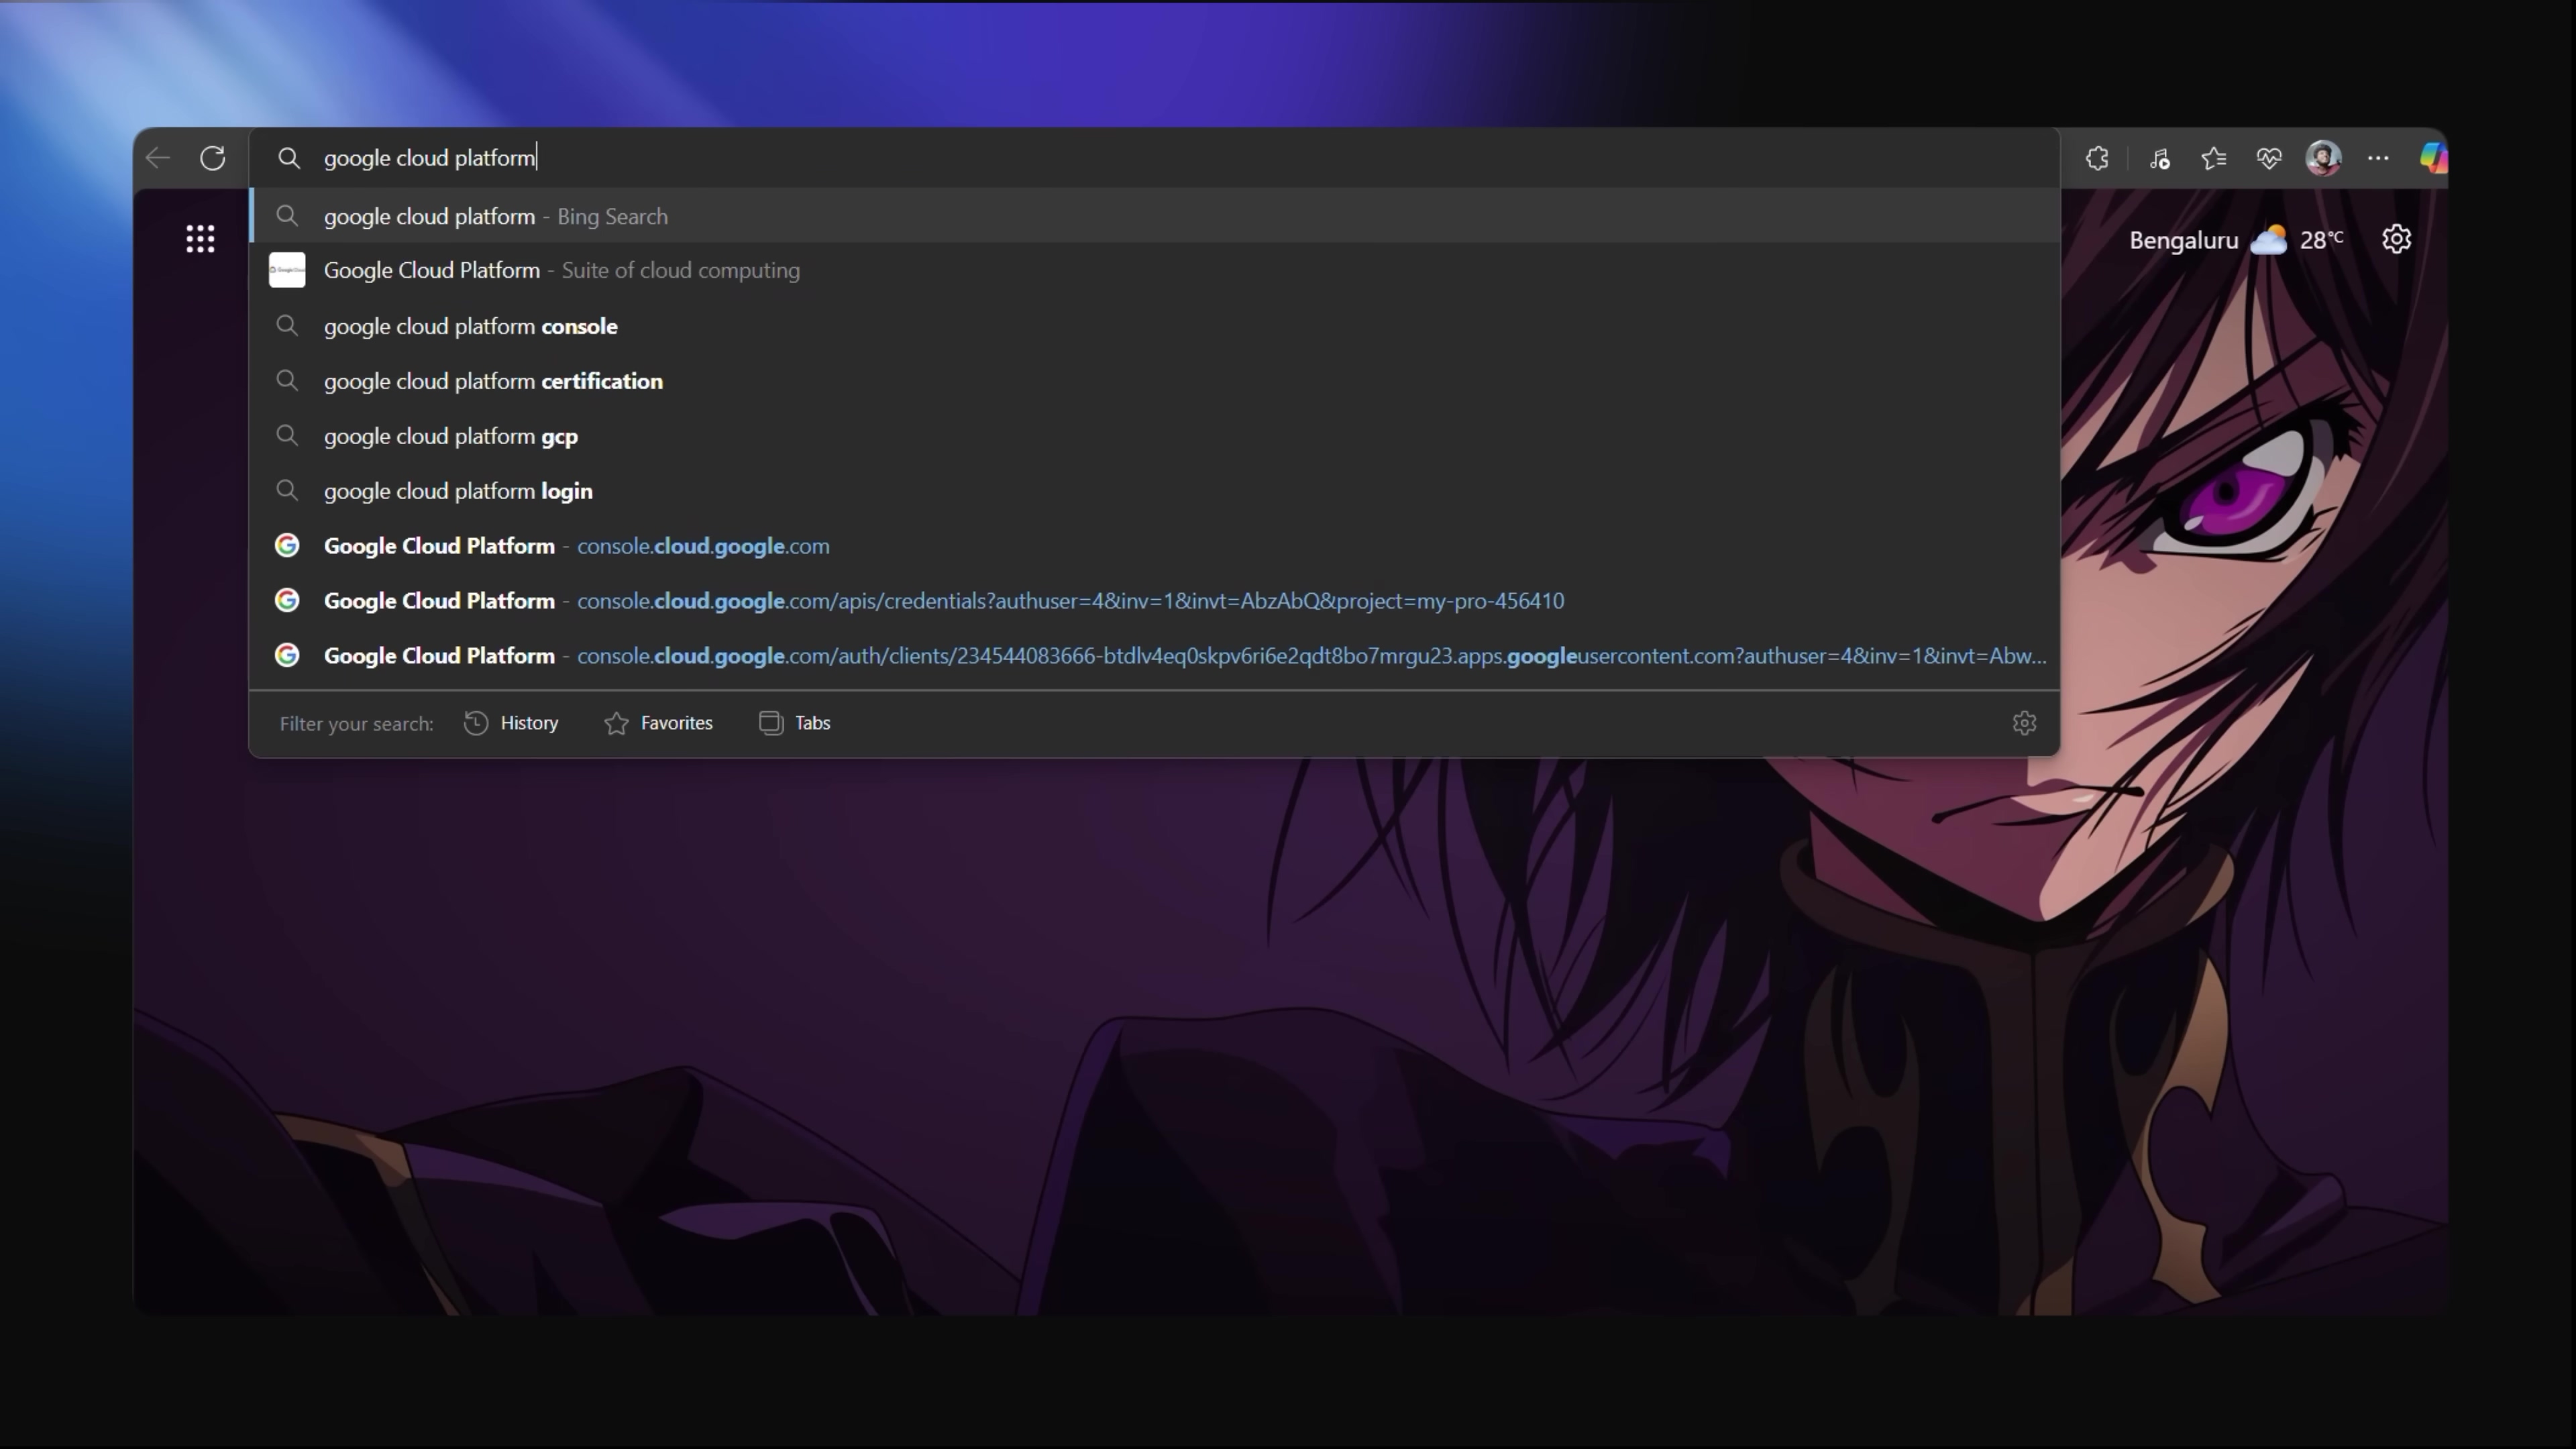Viewport: 2576px width, 1449px height.
Task: Click Google icon beside console.cloud.google.com entry
Action: coord(287,545)
